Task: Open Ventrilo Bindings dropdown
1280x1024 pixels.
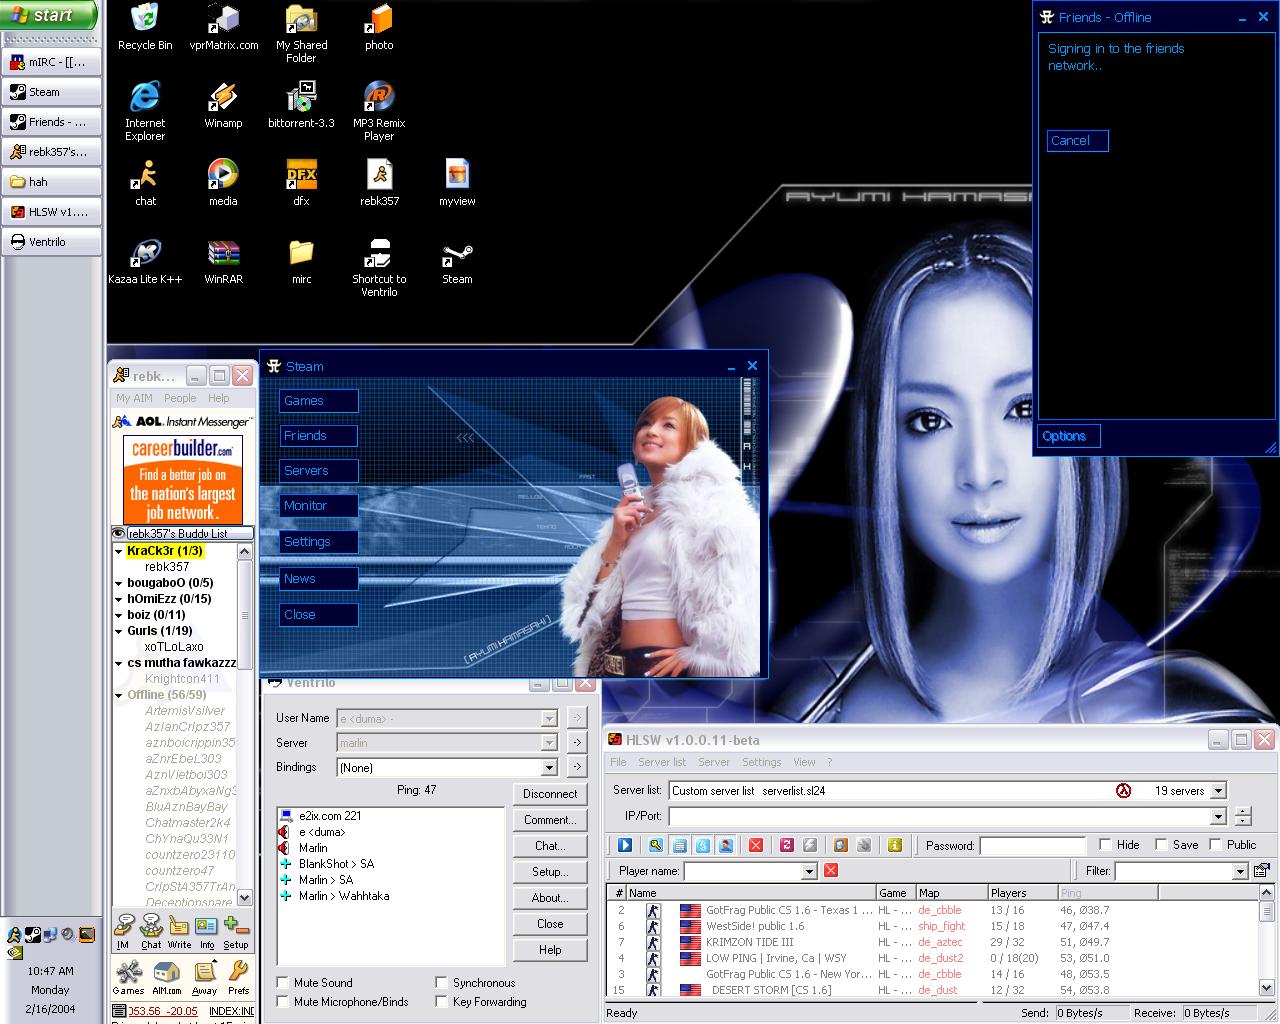Action: [548, 767]
